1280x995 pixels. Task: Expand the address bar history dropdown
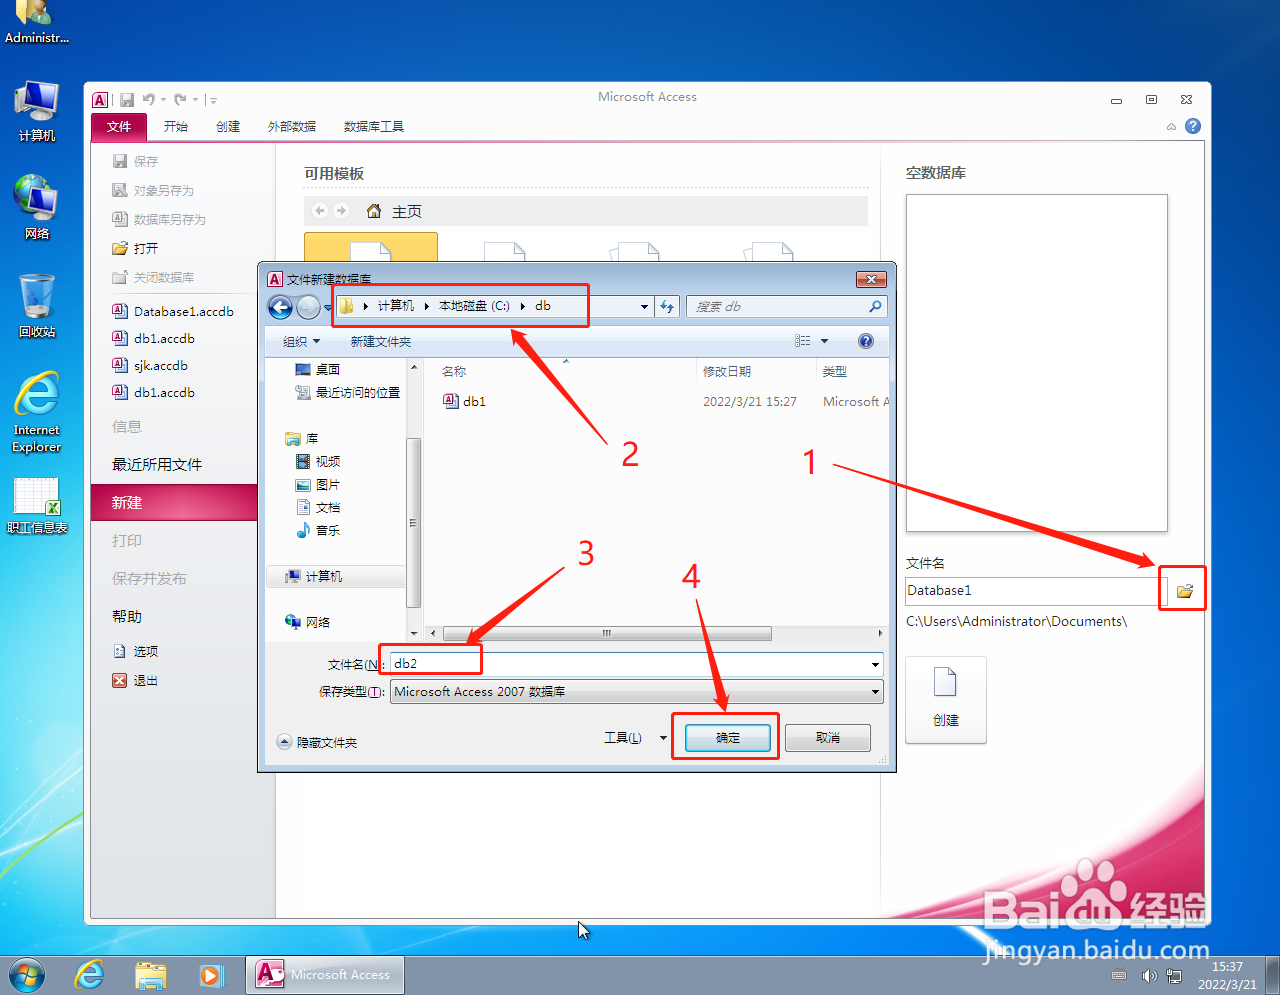point(644,307)
